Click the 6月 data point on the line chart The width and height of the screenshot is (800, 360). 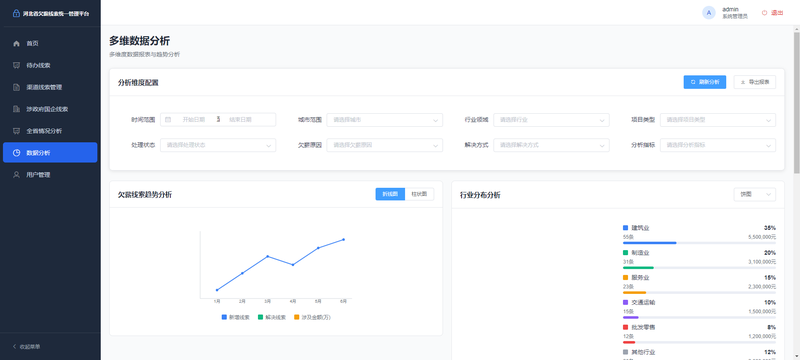tap(343, 239)
